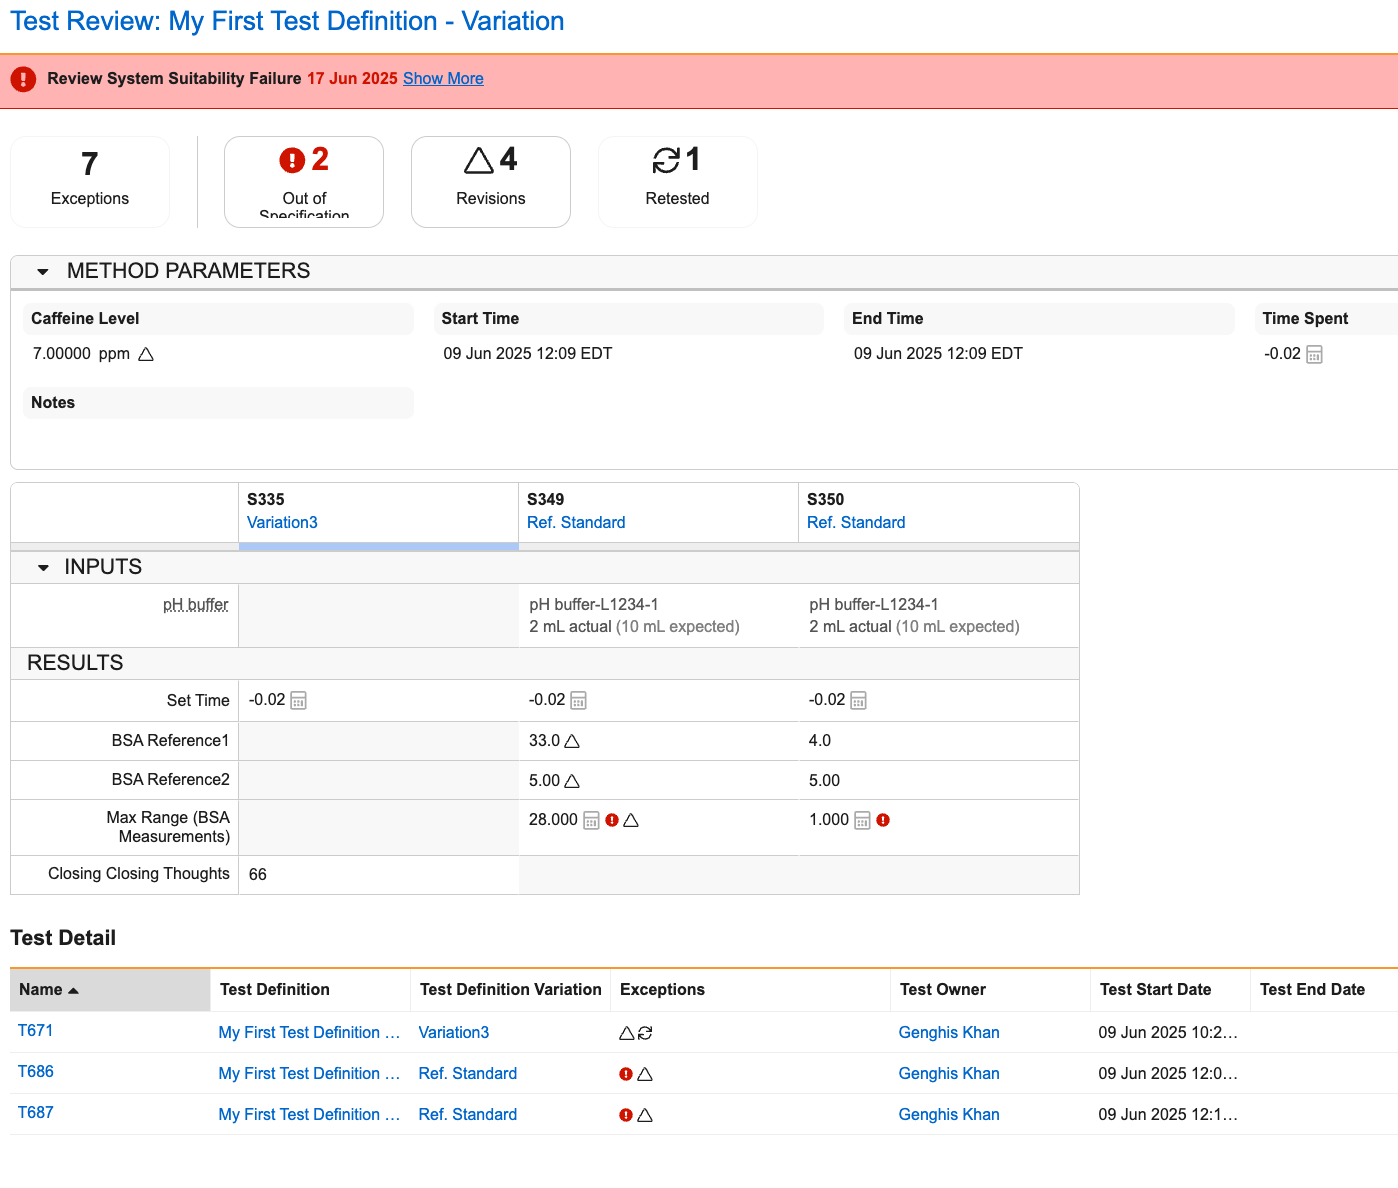Click the 17 Jun 2025 failure date
The height and width of the screenshot is (1188, 1398).
point(352,78)
